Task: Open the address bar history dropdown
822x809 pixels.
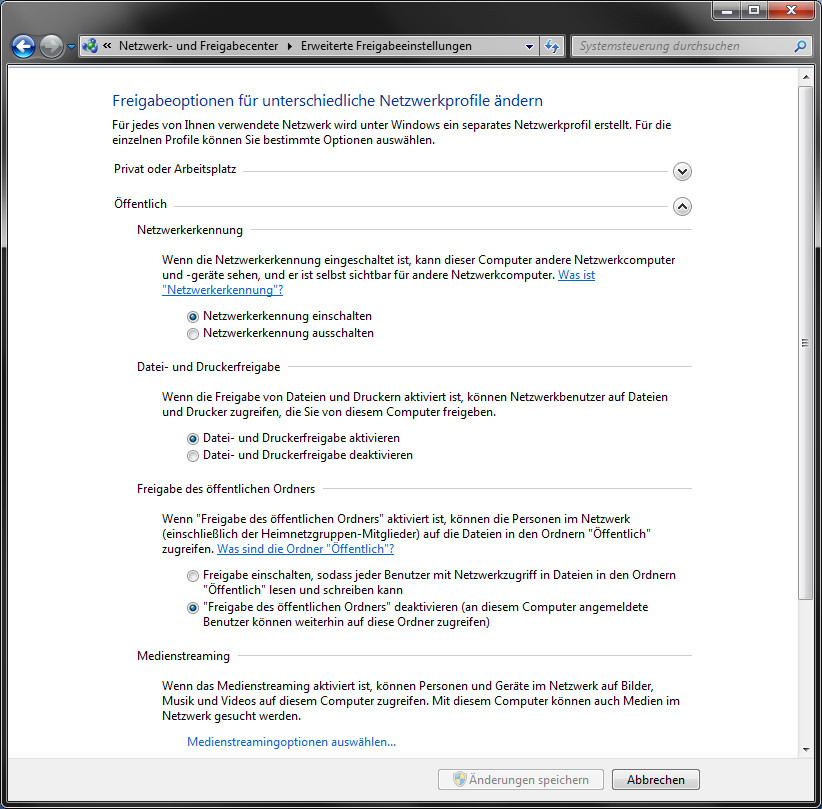Action: click(x=529, y=46)
